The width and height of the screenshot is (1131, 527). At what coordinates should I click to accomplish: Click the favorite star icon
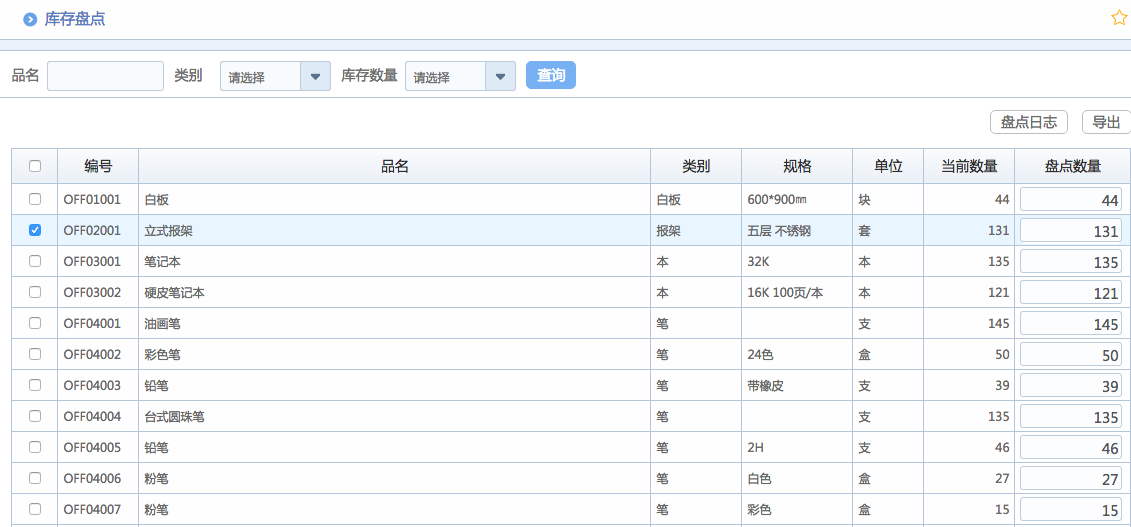pyautogui.click(x=1119, y=18)
